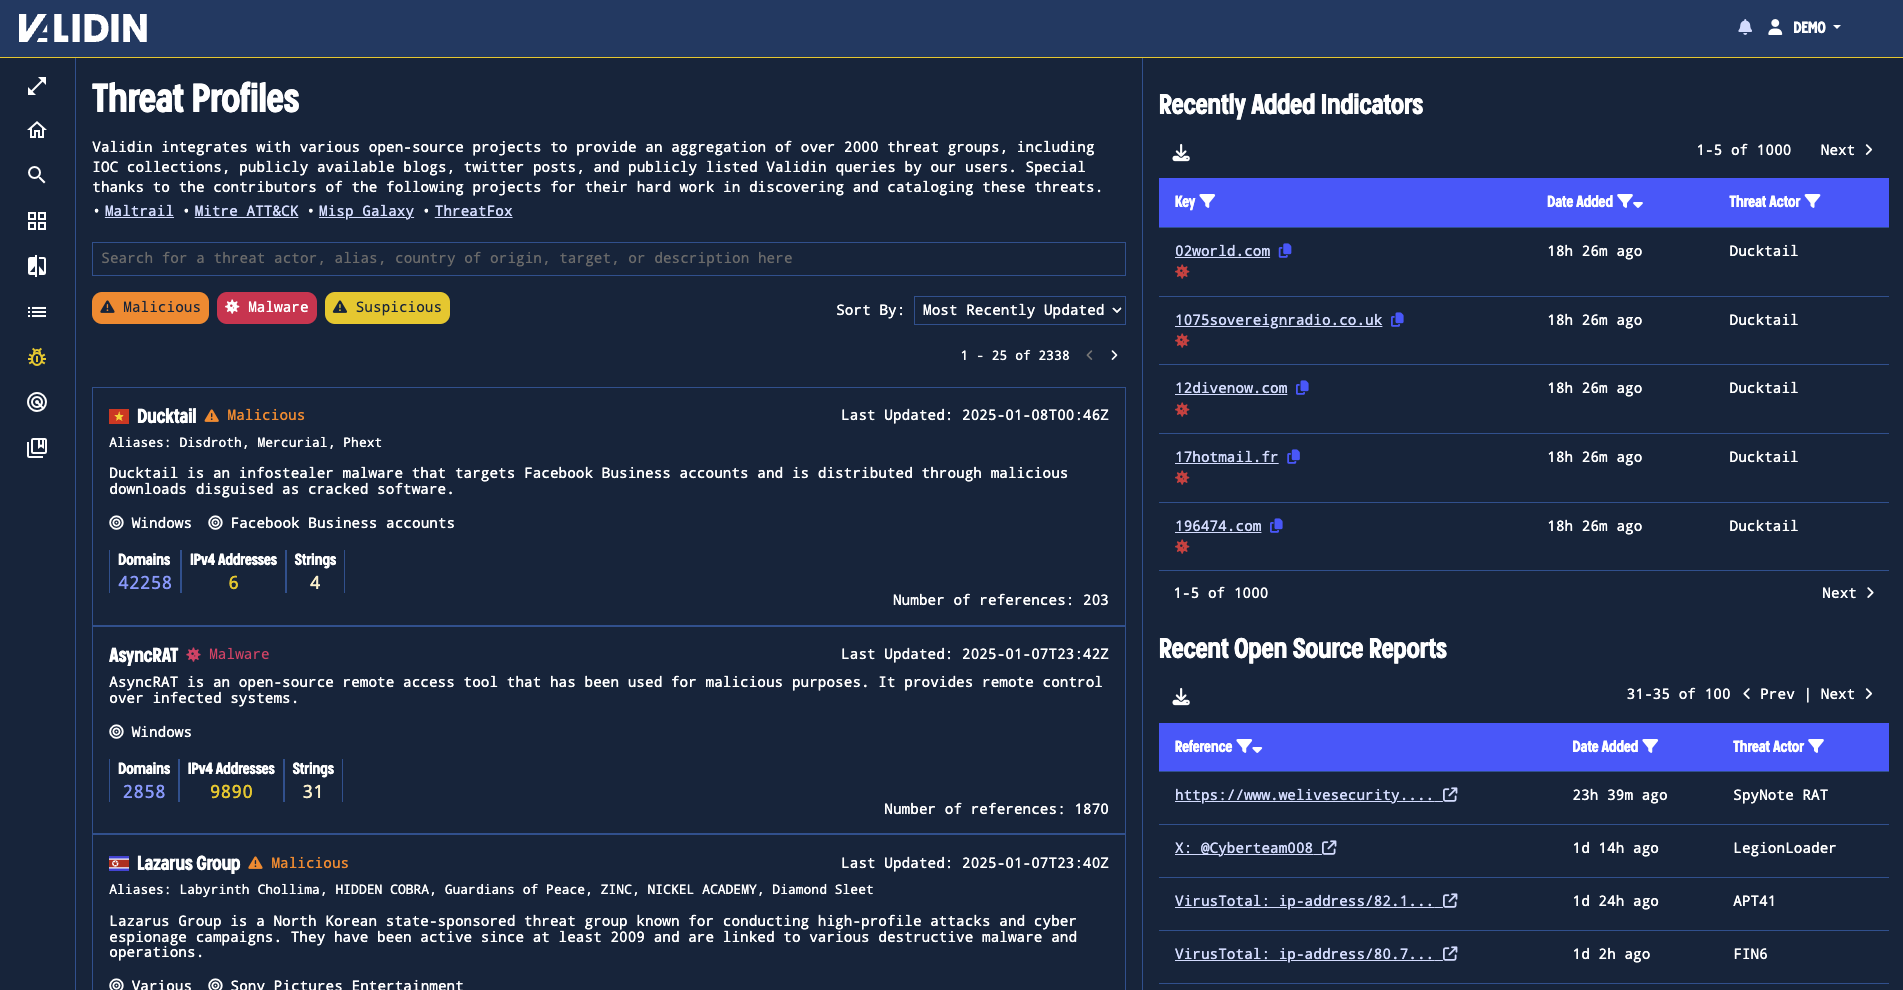Image resolution: width=1903 pixels, height=990 pixels.
Task: Click AsyncRAT Strings count 31
Action: (x=313, y=792)
